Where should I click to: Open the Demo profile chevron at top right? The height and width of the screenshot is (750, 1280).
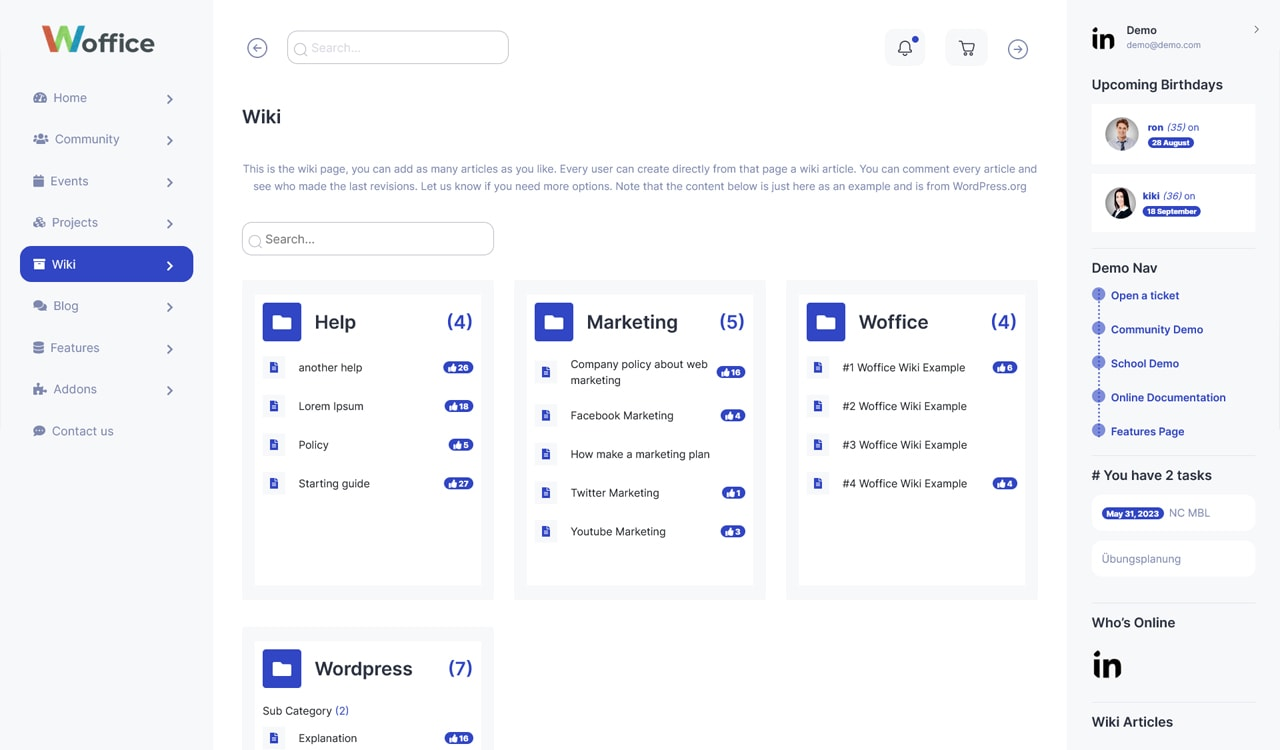point(1256,30)
